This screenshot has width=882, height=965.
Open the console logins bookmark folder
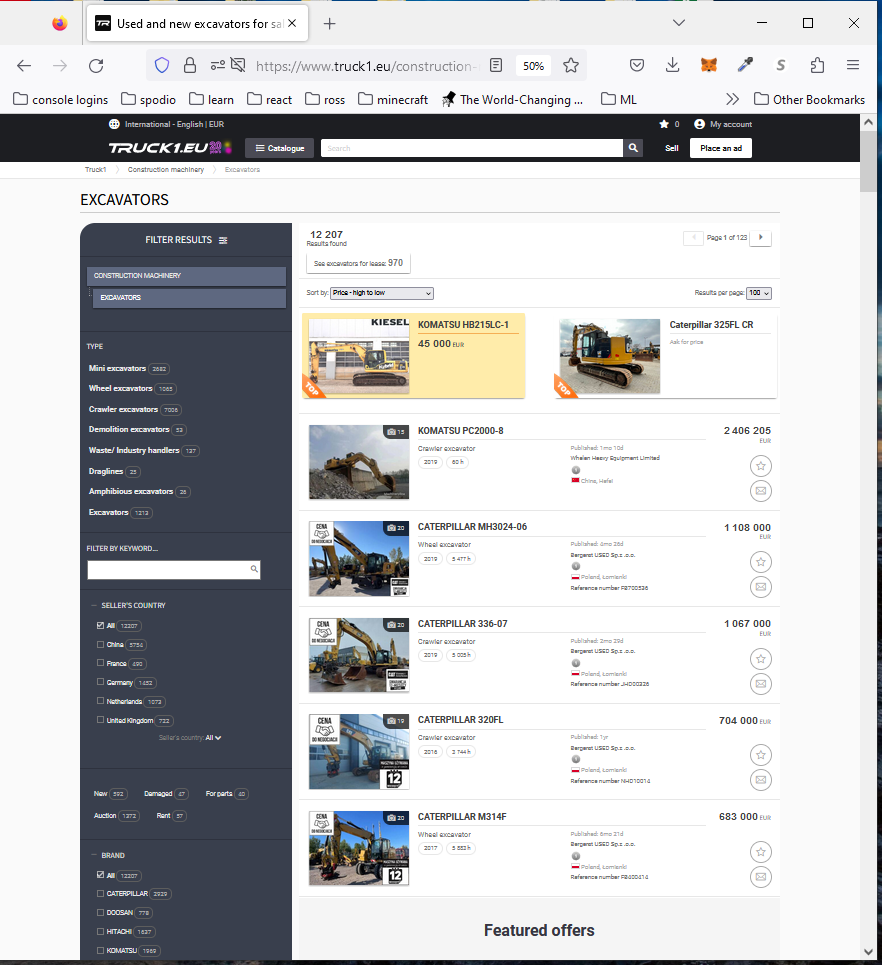coord(60,99)
